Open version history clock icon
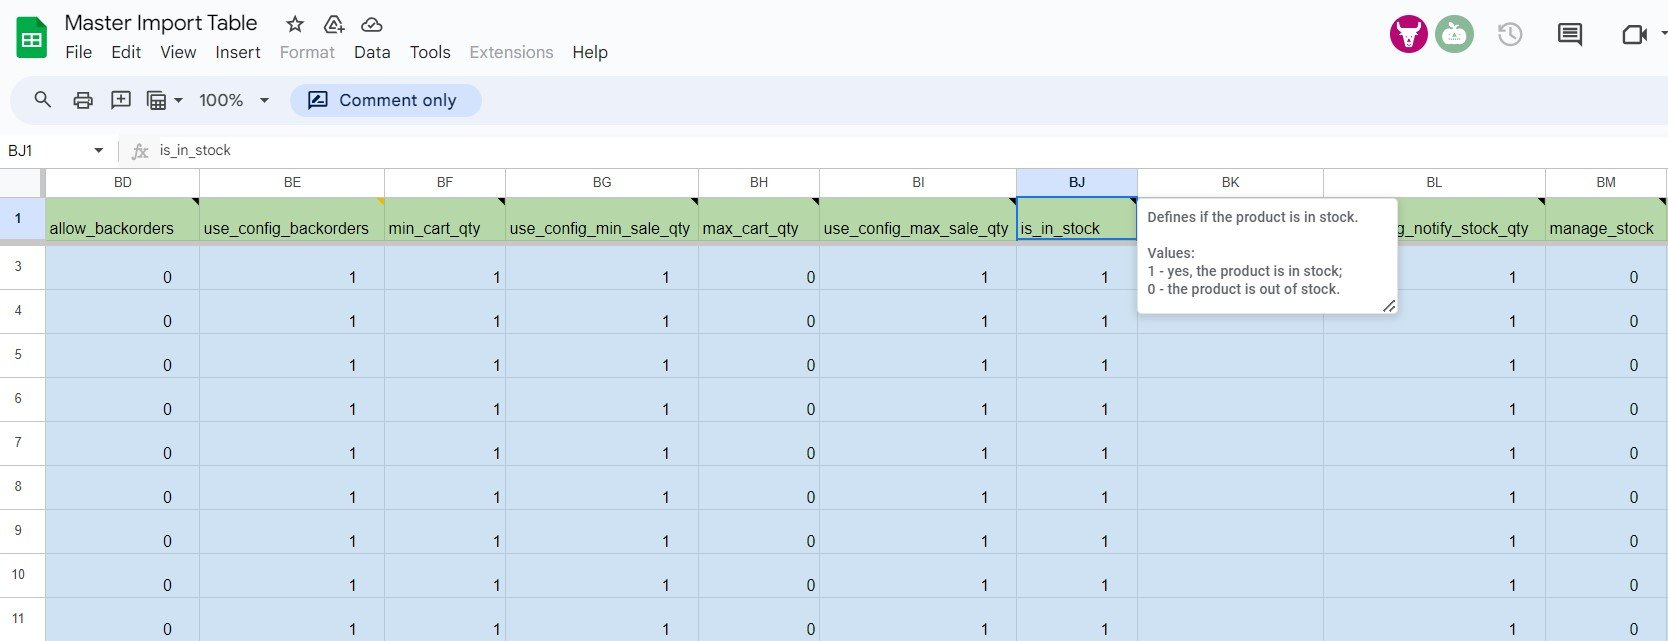 tap(1510, 35)
